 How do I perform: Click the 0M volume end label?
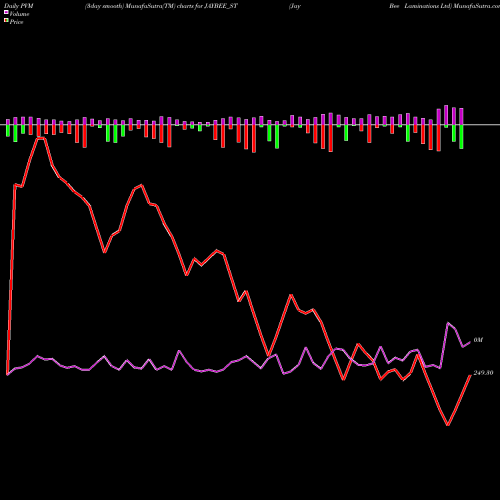coord(478,340)
